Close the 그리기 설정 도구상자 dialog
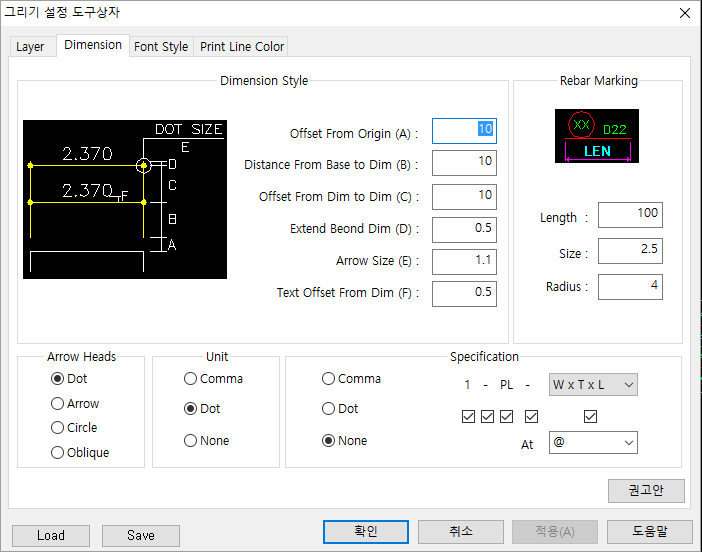This screenshot has width=702, height=552. [685, 13]
